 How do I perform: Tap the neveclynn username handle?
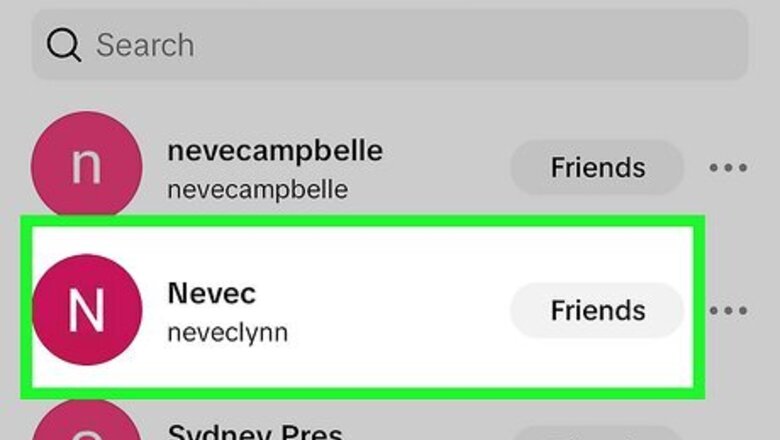[227, 332]
